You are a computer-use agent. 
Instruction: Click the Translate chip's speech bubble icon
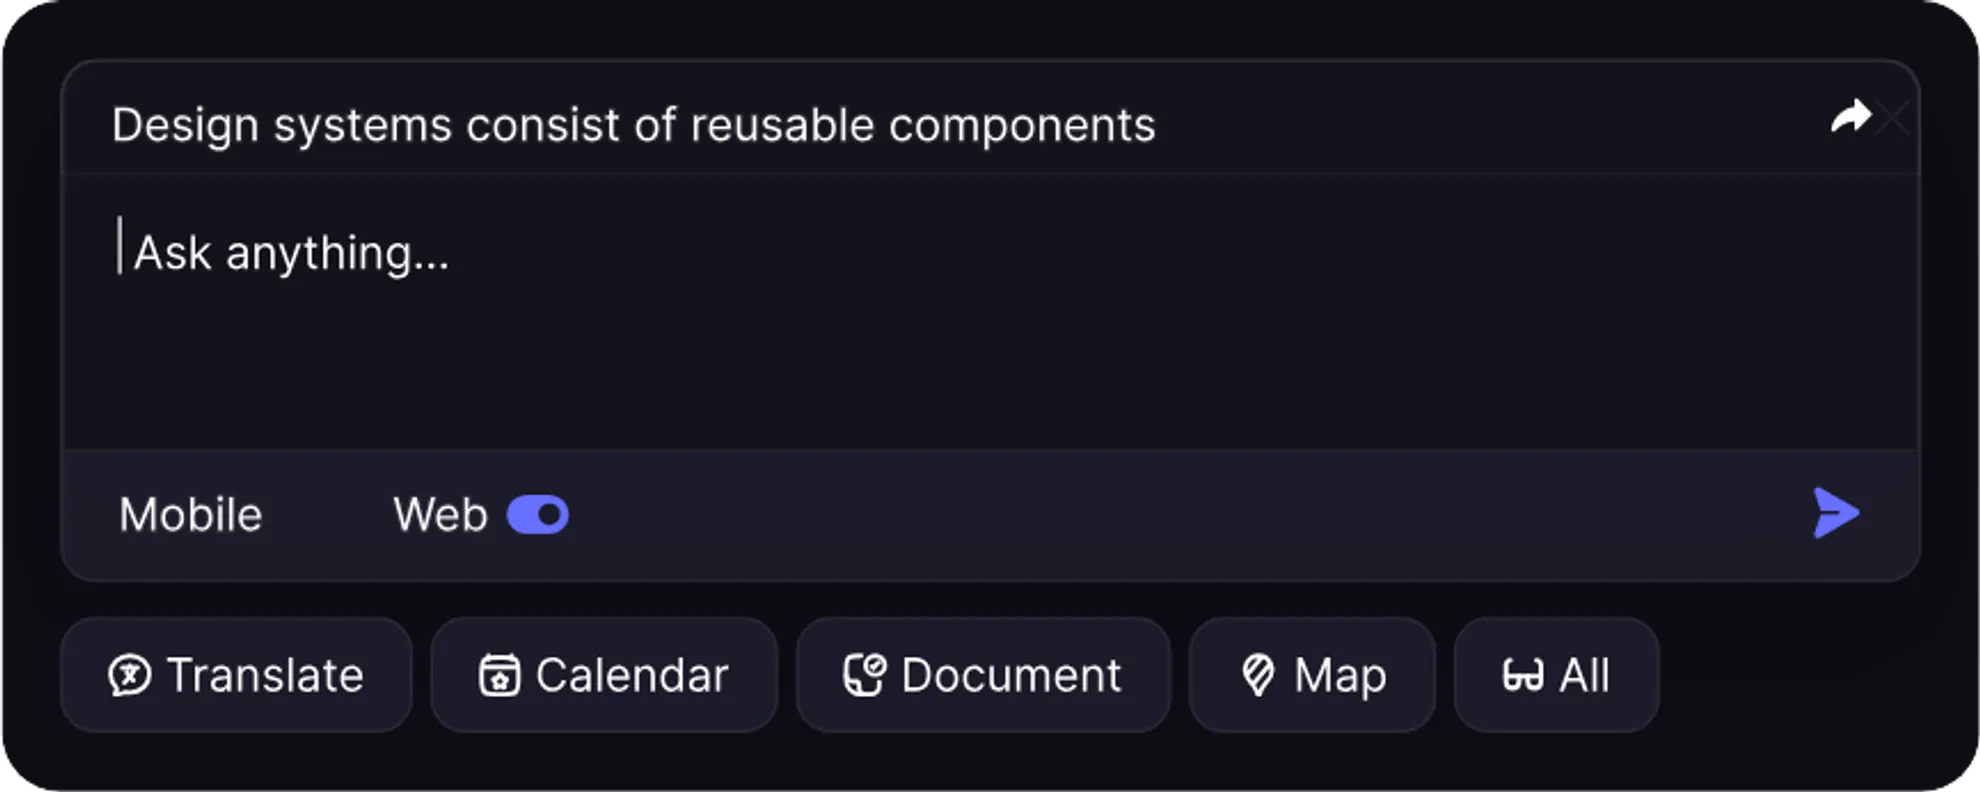130,675
